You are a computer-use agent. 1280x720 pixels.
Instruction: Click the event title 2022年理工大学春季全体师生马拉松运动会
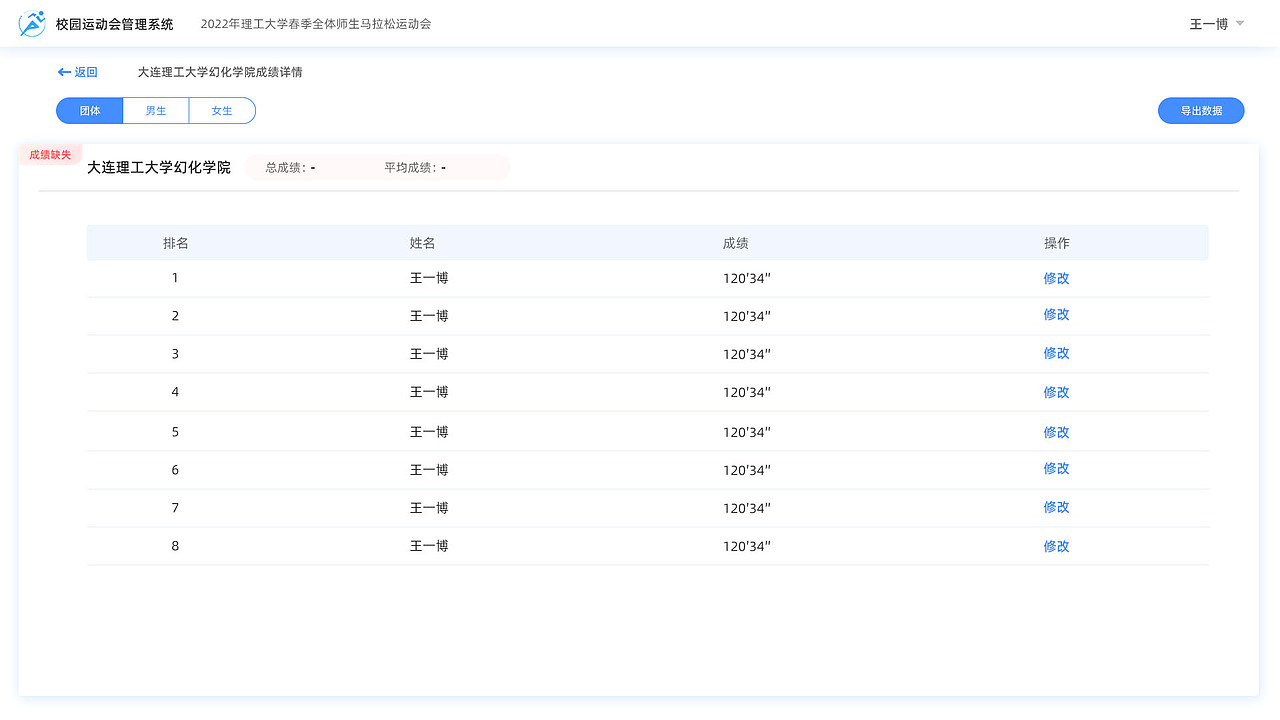click(316, 23)
